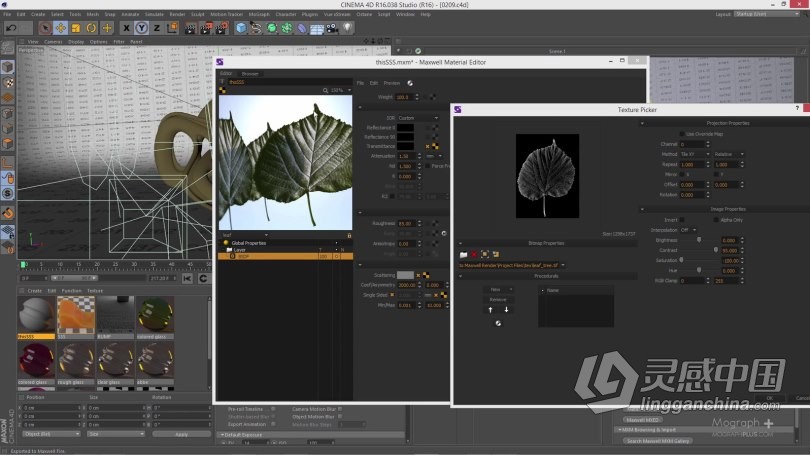Click the floor grid environment icon
The image size is (810, 455).
point(317,28)
